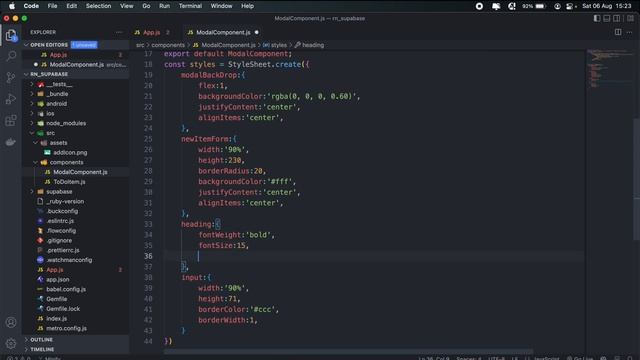Open the battery status in menu bar
640x360 pixels.
pyautogui.click(x=534, y=6)
